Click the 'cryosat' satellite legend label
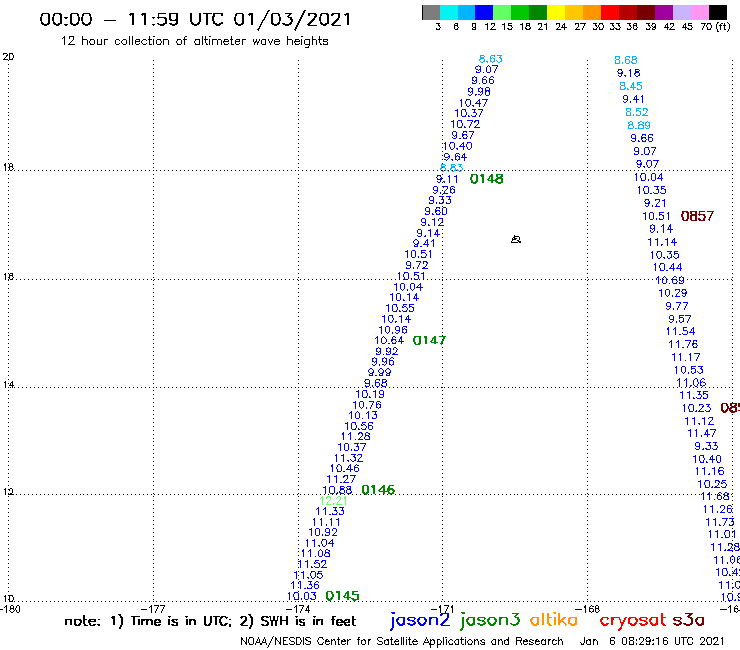Screen dimensions: 740x650 (x=633, y=621)
